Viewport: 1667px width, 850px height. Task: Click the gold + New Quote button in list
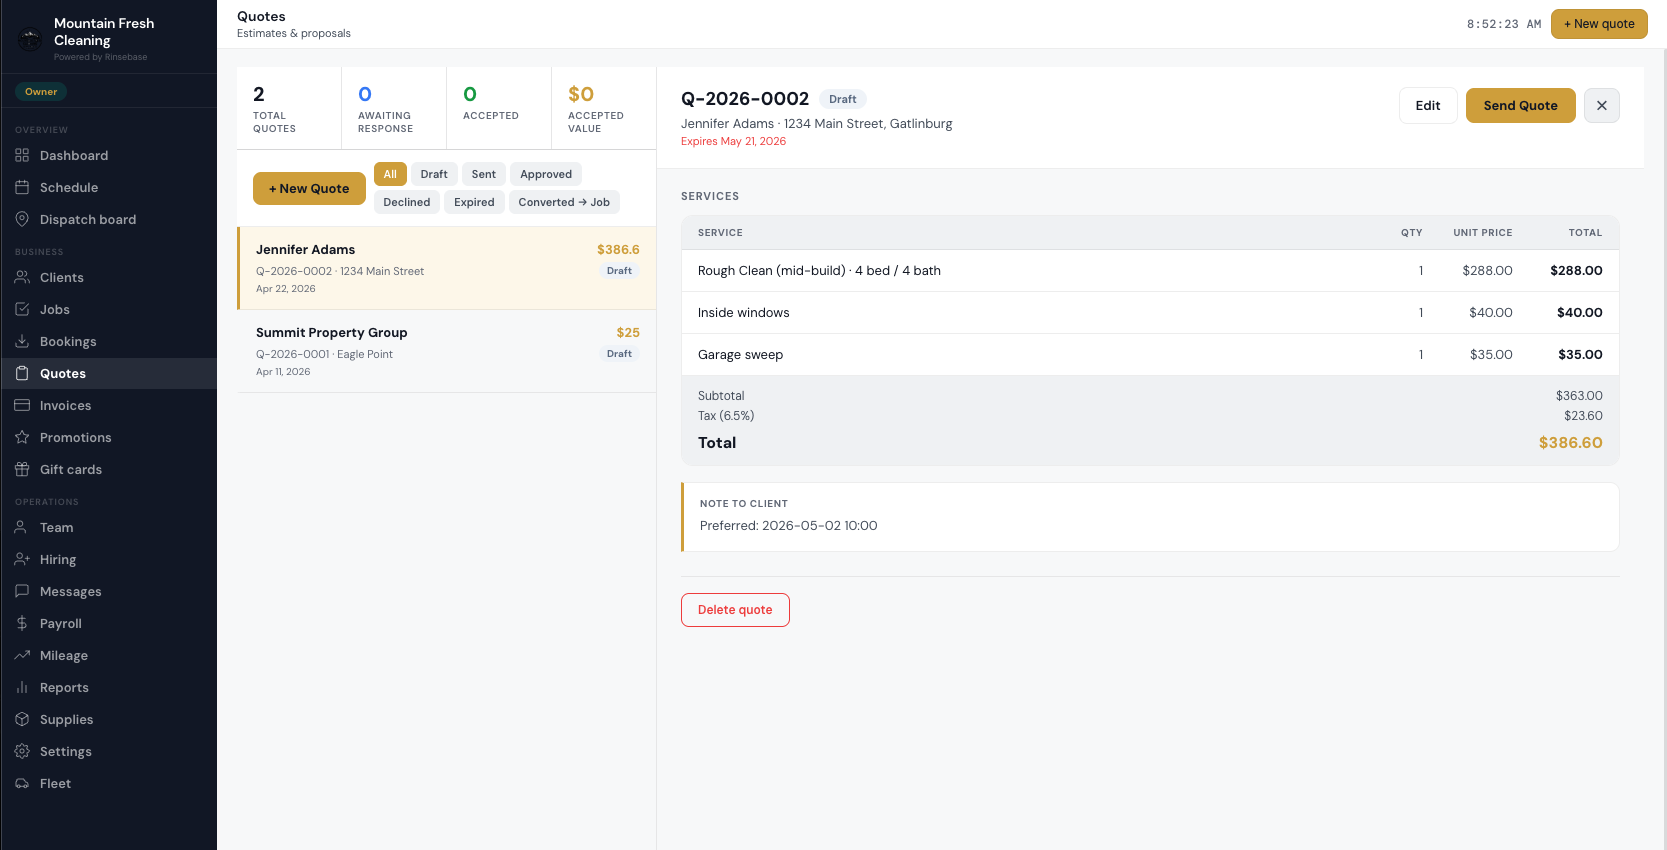[309, 188]
